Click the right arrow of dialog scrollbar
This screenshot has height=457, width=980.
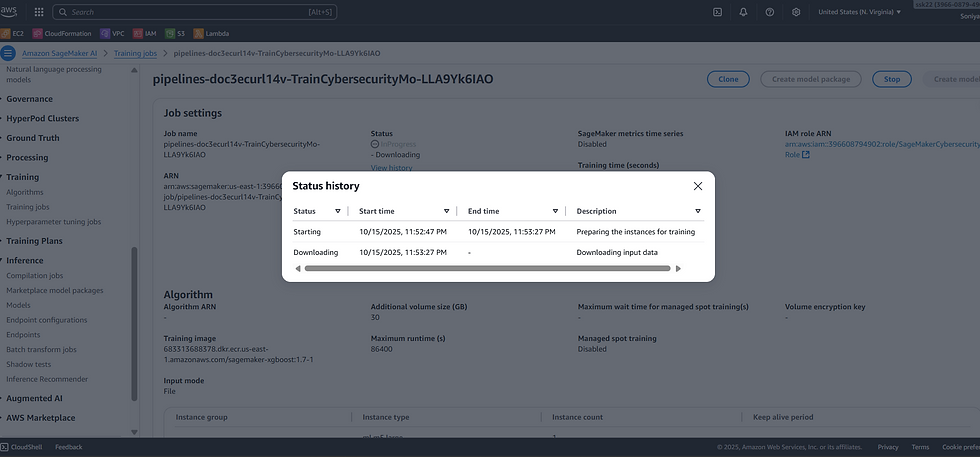pos(678,269)
